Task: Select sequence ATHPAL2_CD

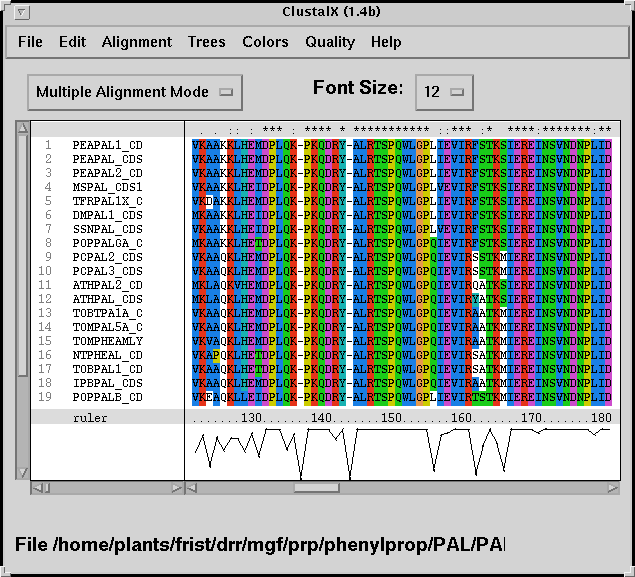Action: (x=107, y=285)
